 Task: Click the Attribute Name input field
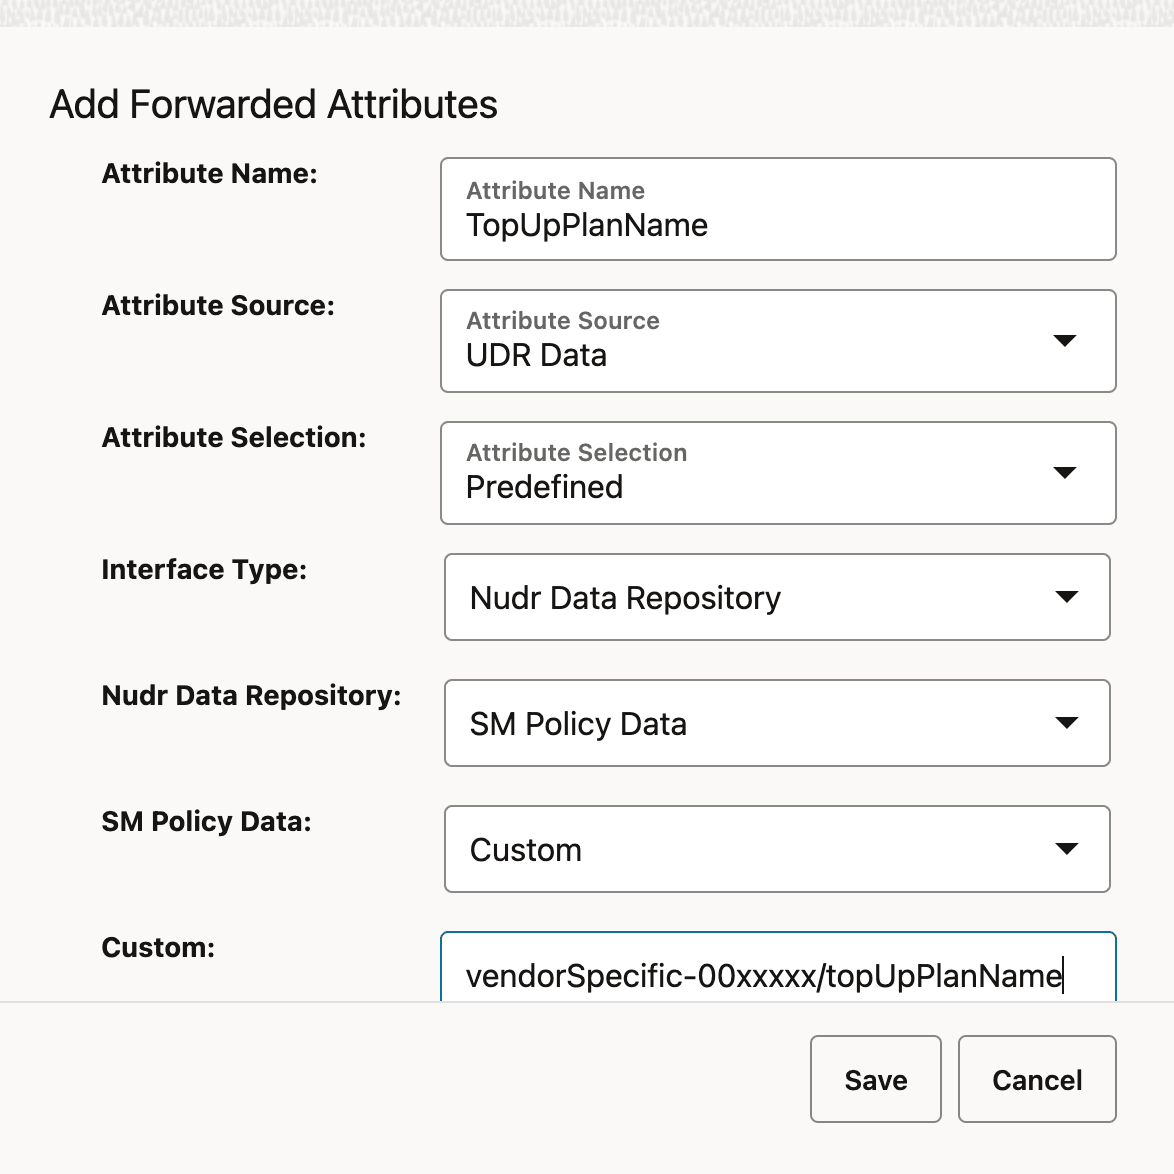[x=778, y=209]
